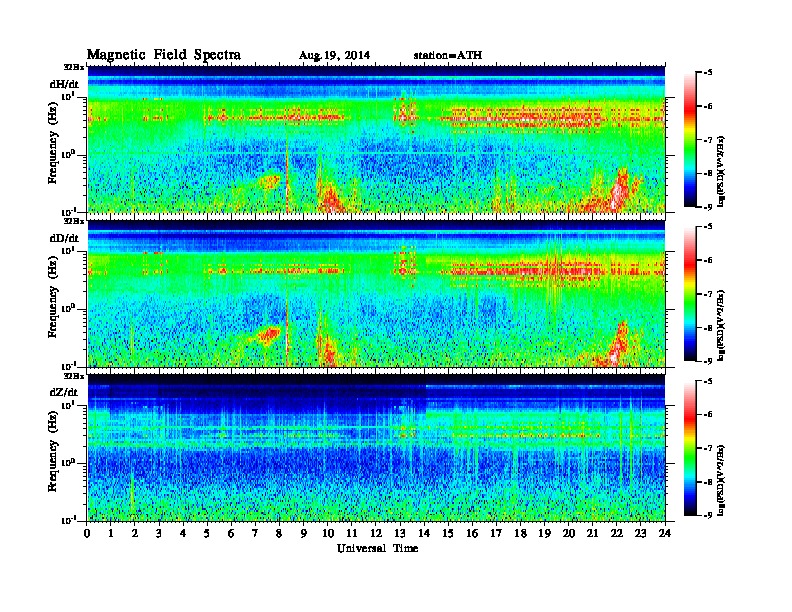Click the dZ/dt panel color bar
Image resolution: width=792 pixels, height=612 pixels.
point(690,448)
